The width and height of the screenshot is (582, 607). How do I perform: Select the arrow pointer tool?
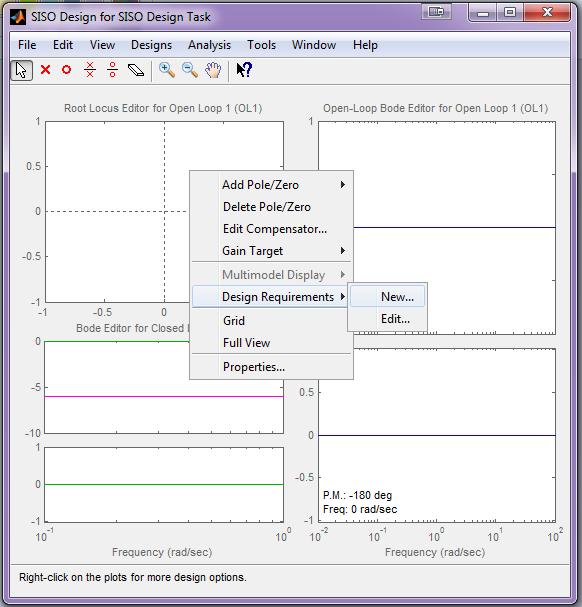pos(21,70)
